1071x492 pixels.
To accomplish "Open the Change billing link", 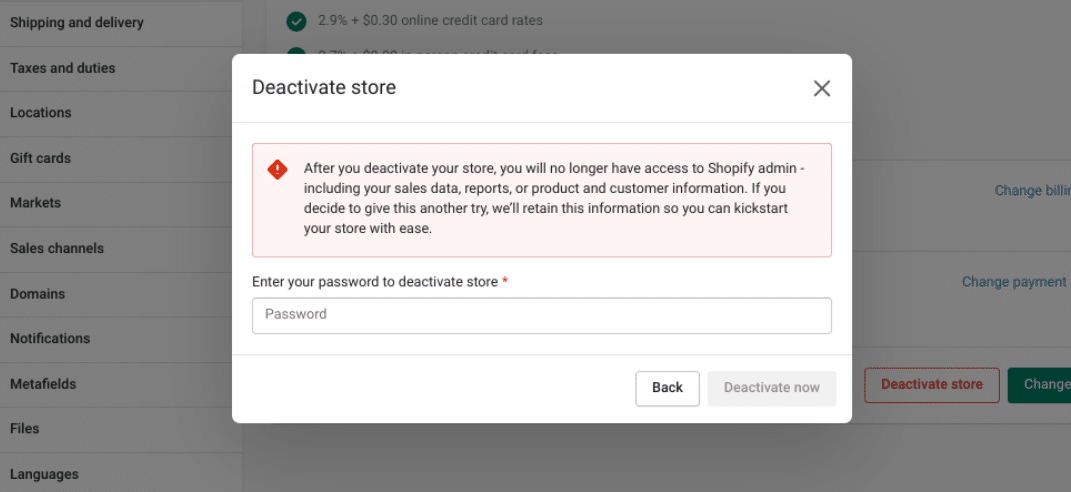I will click(x=1032, y=191).
